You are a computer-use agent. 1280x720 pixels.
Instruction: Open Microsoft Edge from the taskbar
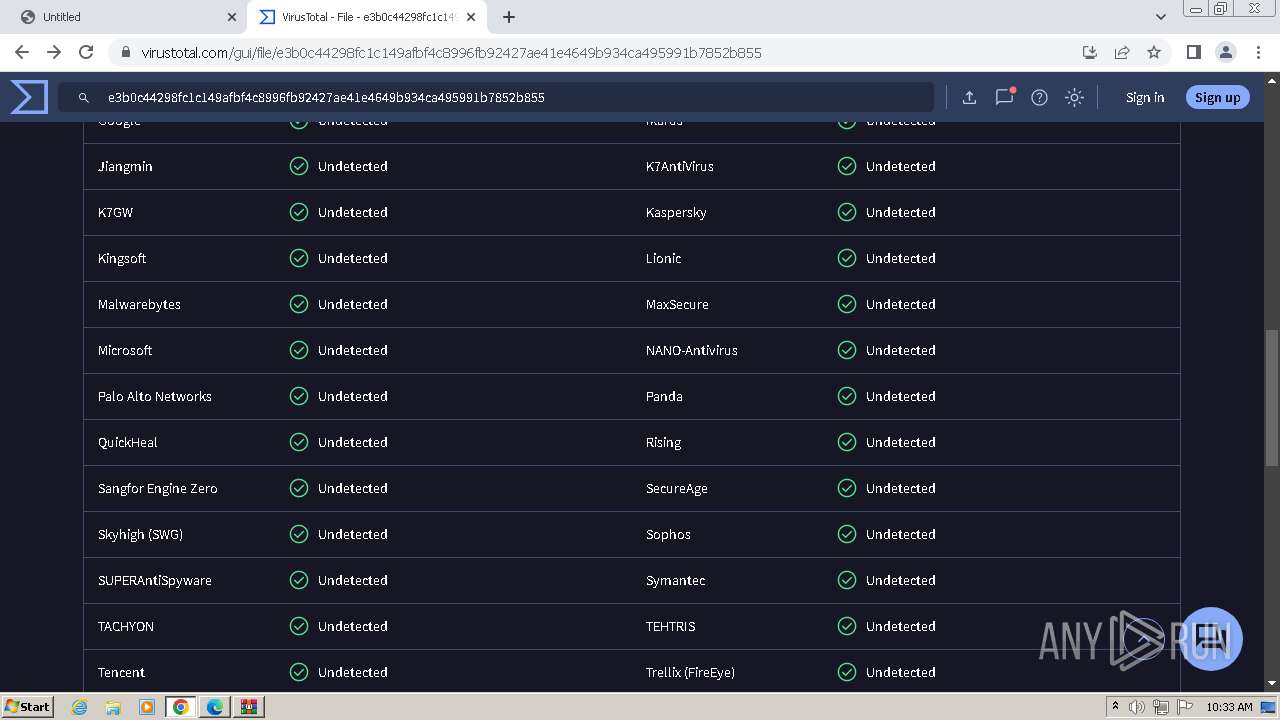point(215,707)
